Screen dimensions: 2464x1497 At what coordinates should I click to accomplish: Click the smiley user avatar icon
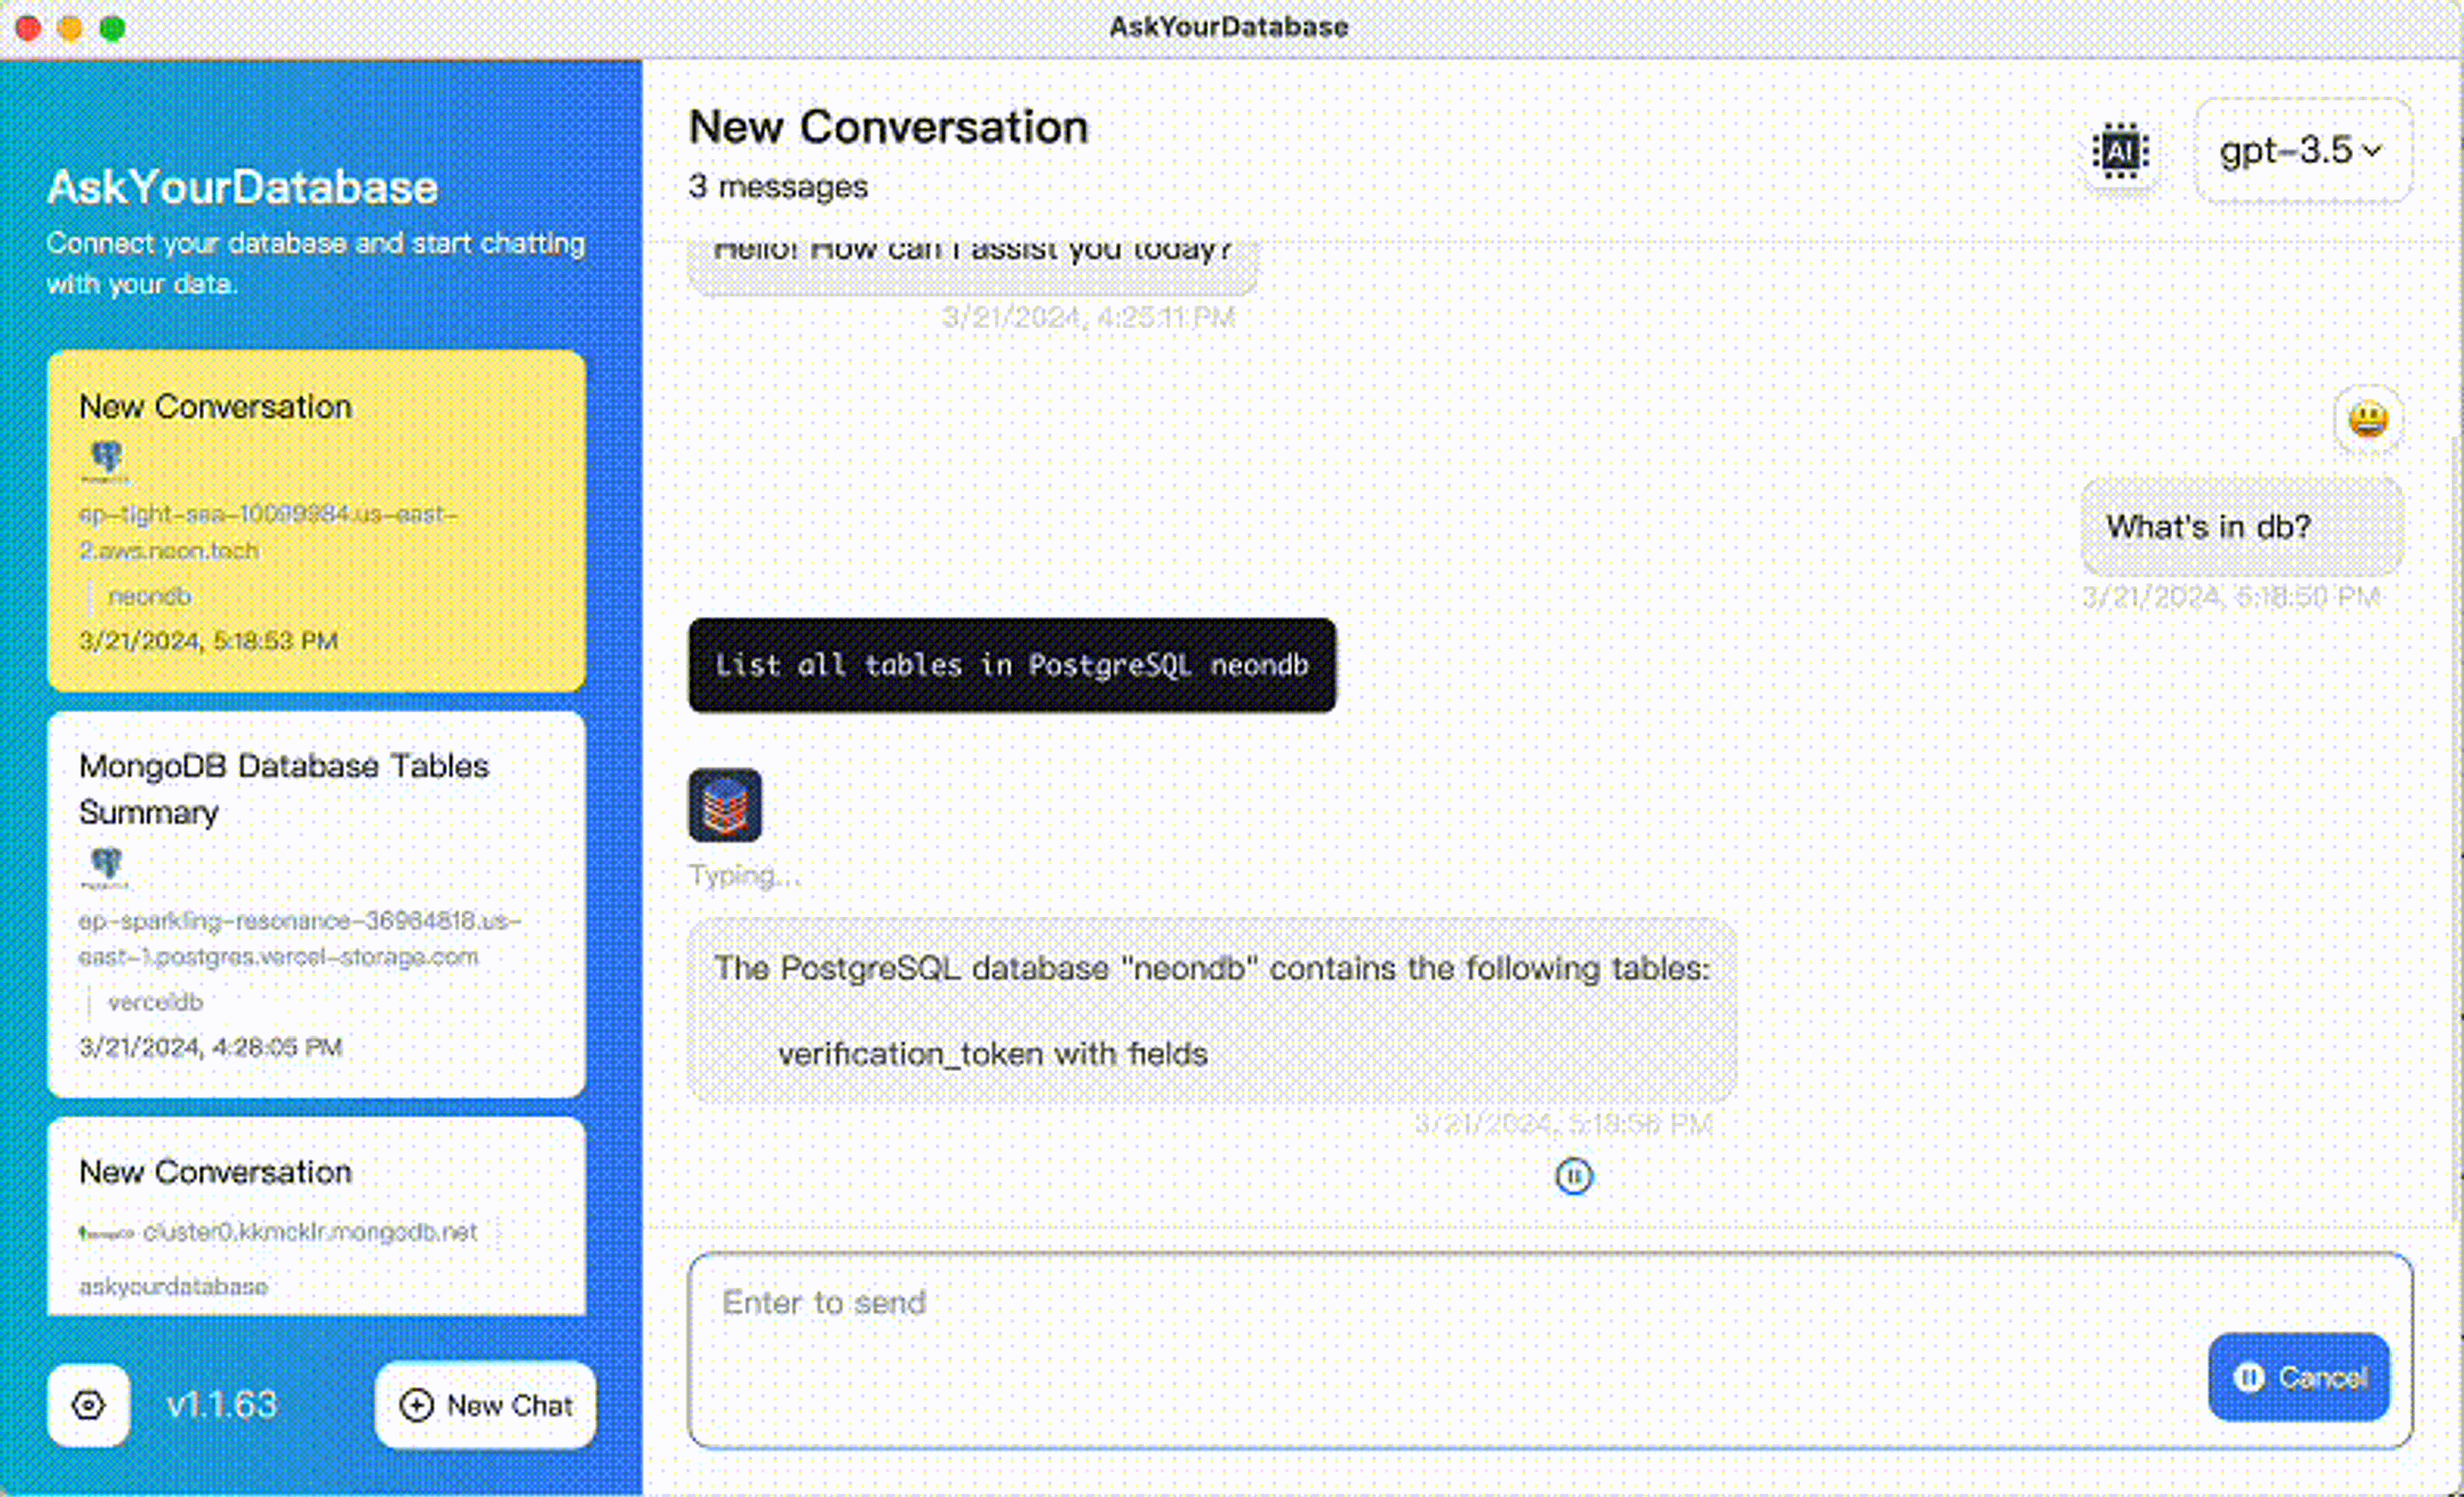tap(2367, 419)
